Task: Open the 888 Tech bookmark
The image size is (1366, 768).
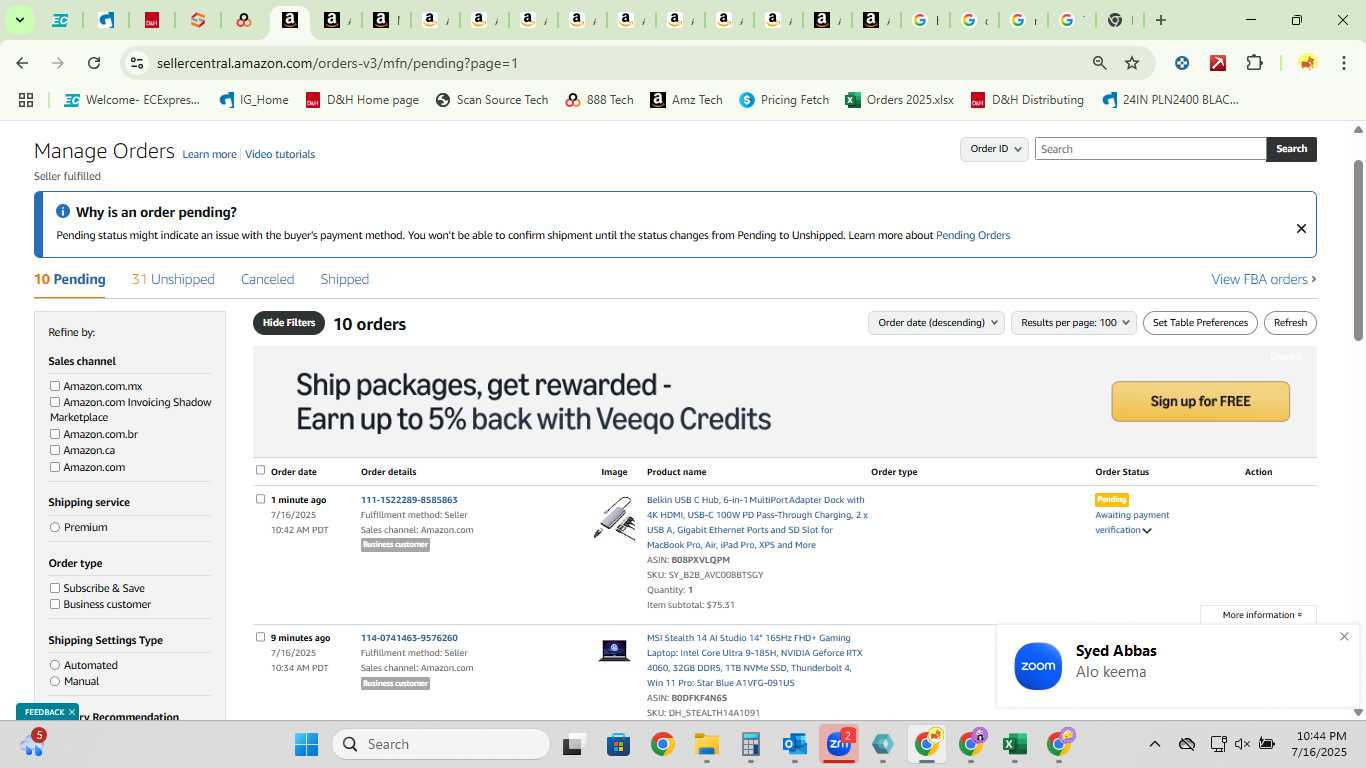Action: (599, 100)
